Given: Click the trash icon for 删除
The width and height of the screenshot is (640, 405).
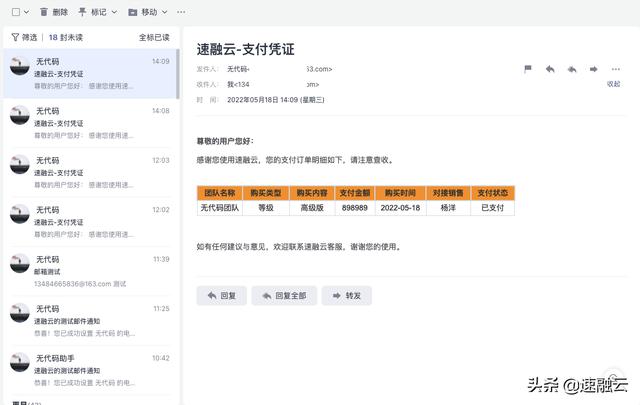Looking at the screenshot, I should tap(44, 12).
